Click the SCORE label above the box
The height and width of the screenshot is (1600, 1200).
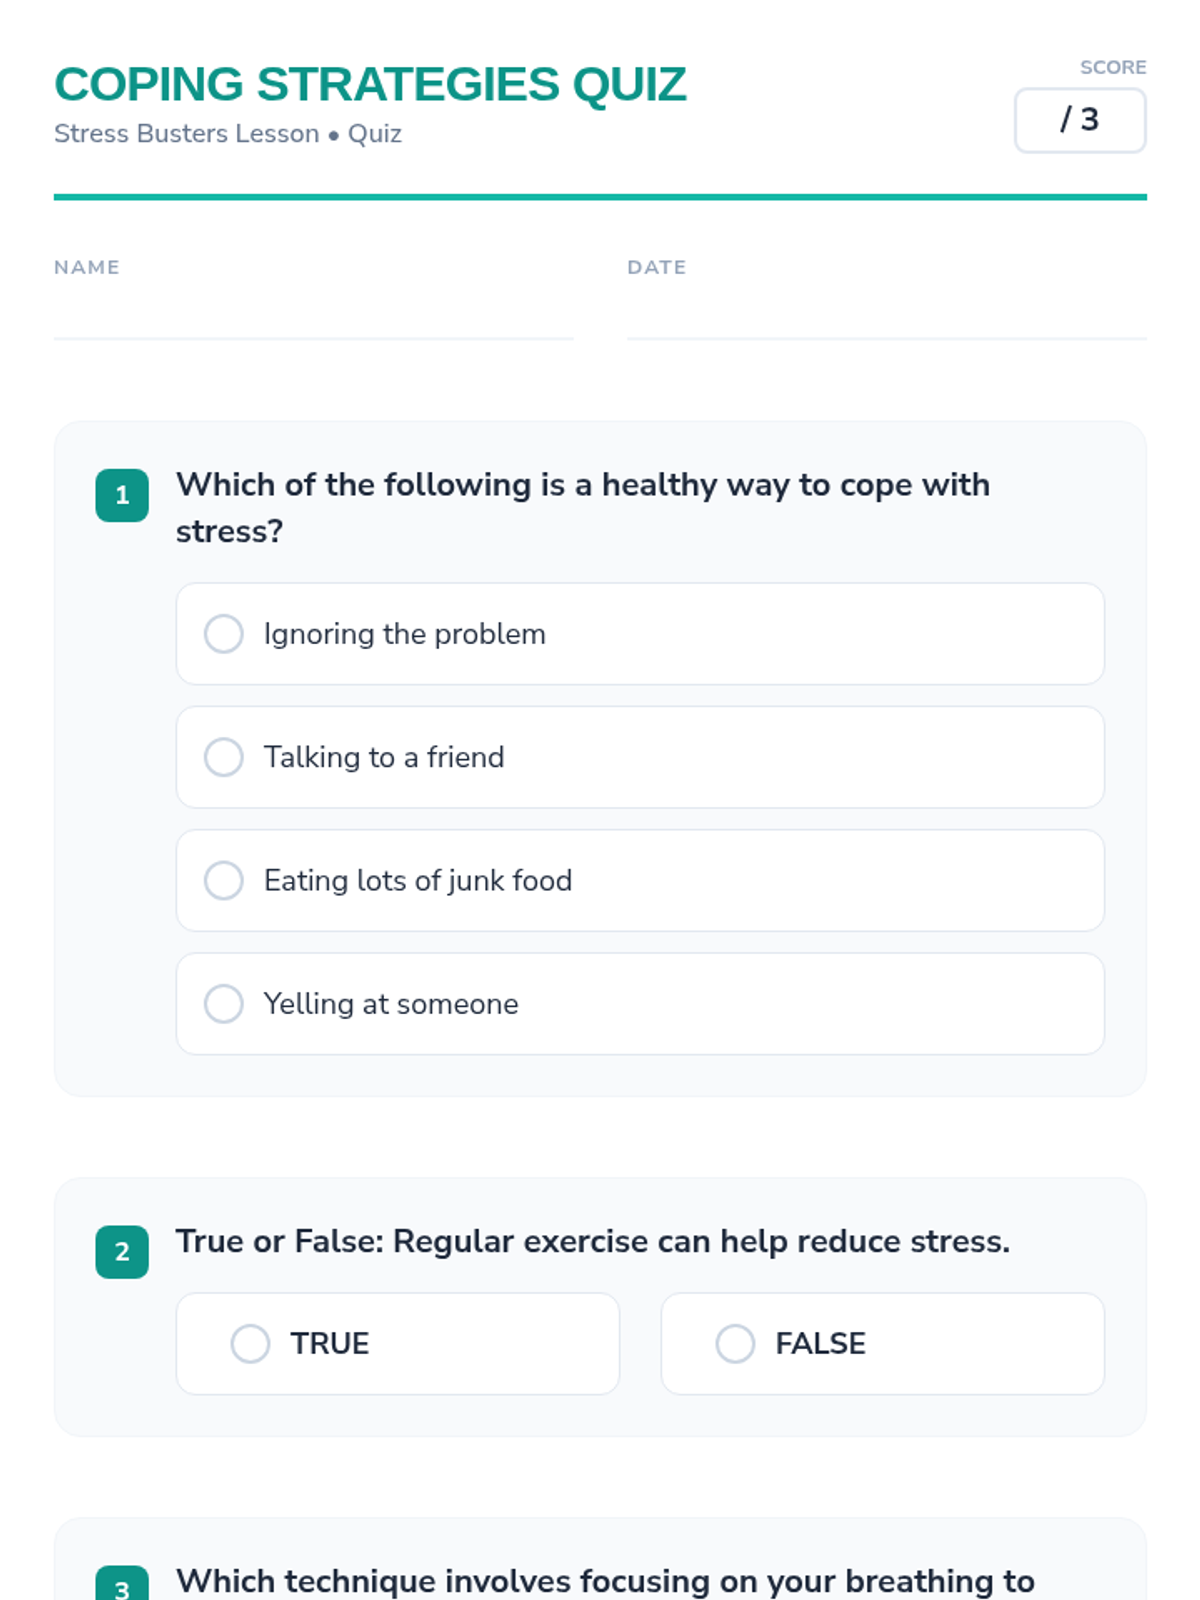click(1113, 67)
